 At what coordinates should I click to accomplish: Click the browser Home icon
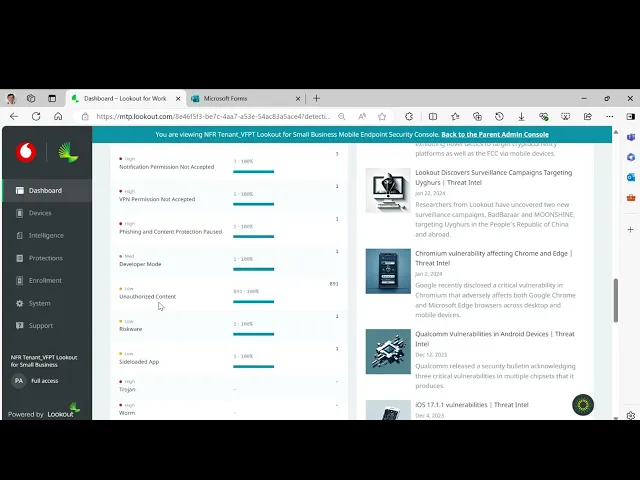point(58,116)
